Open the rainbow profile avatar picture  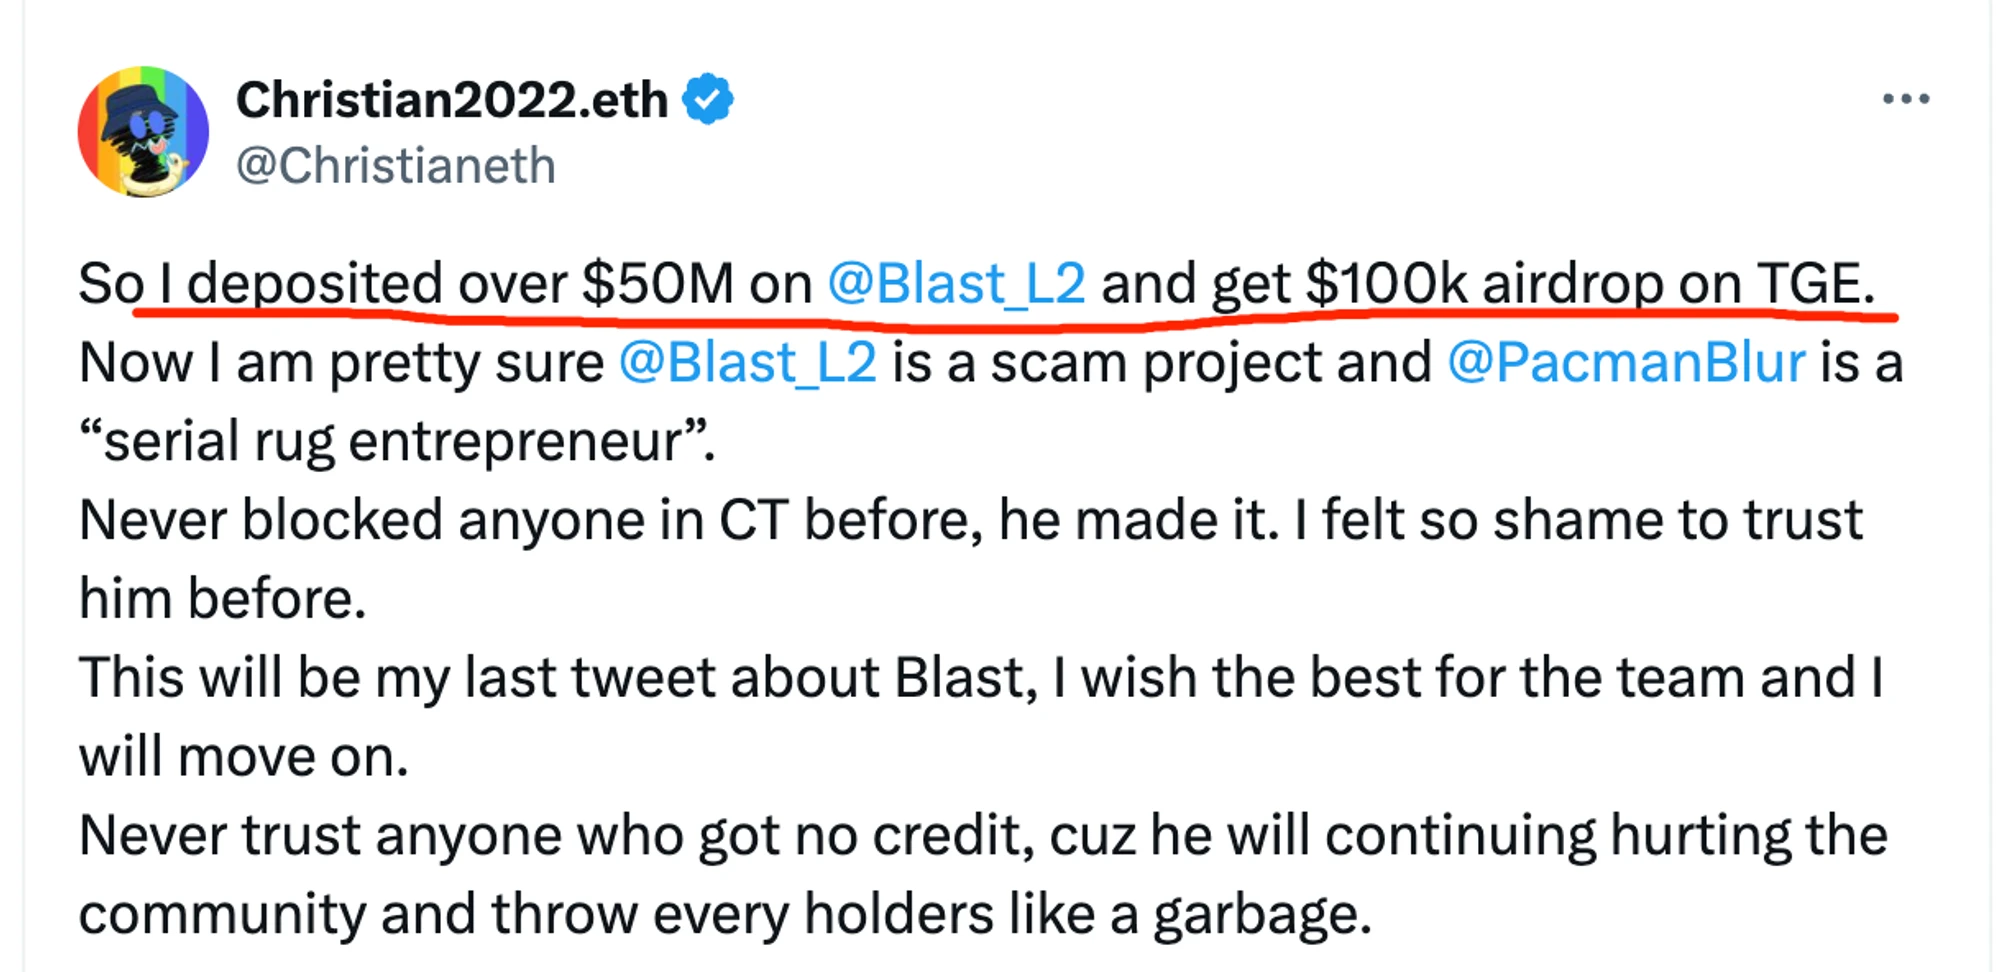[143, 132]
